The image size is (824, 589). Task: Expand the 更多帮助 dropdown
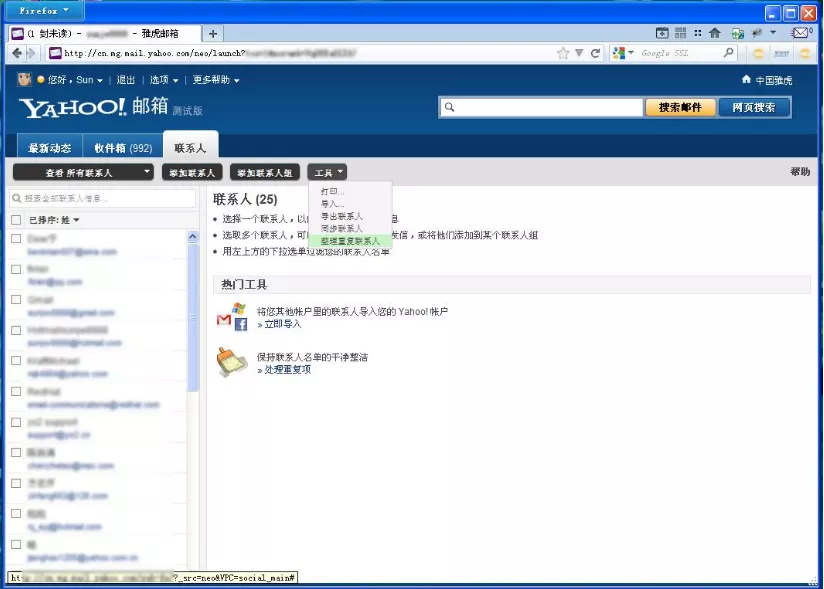tap(216, 80)
